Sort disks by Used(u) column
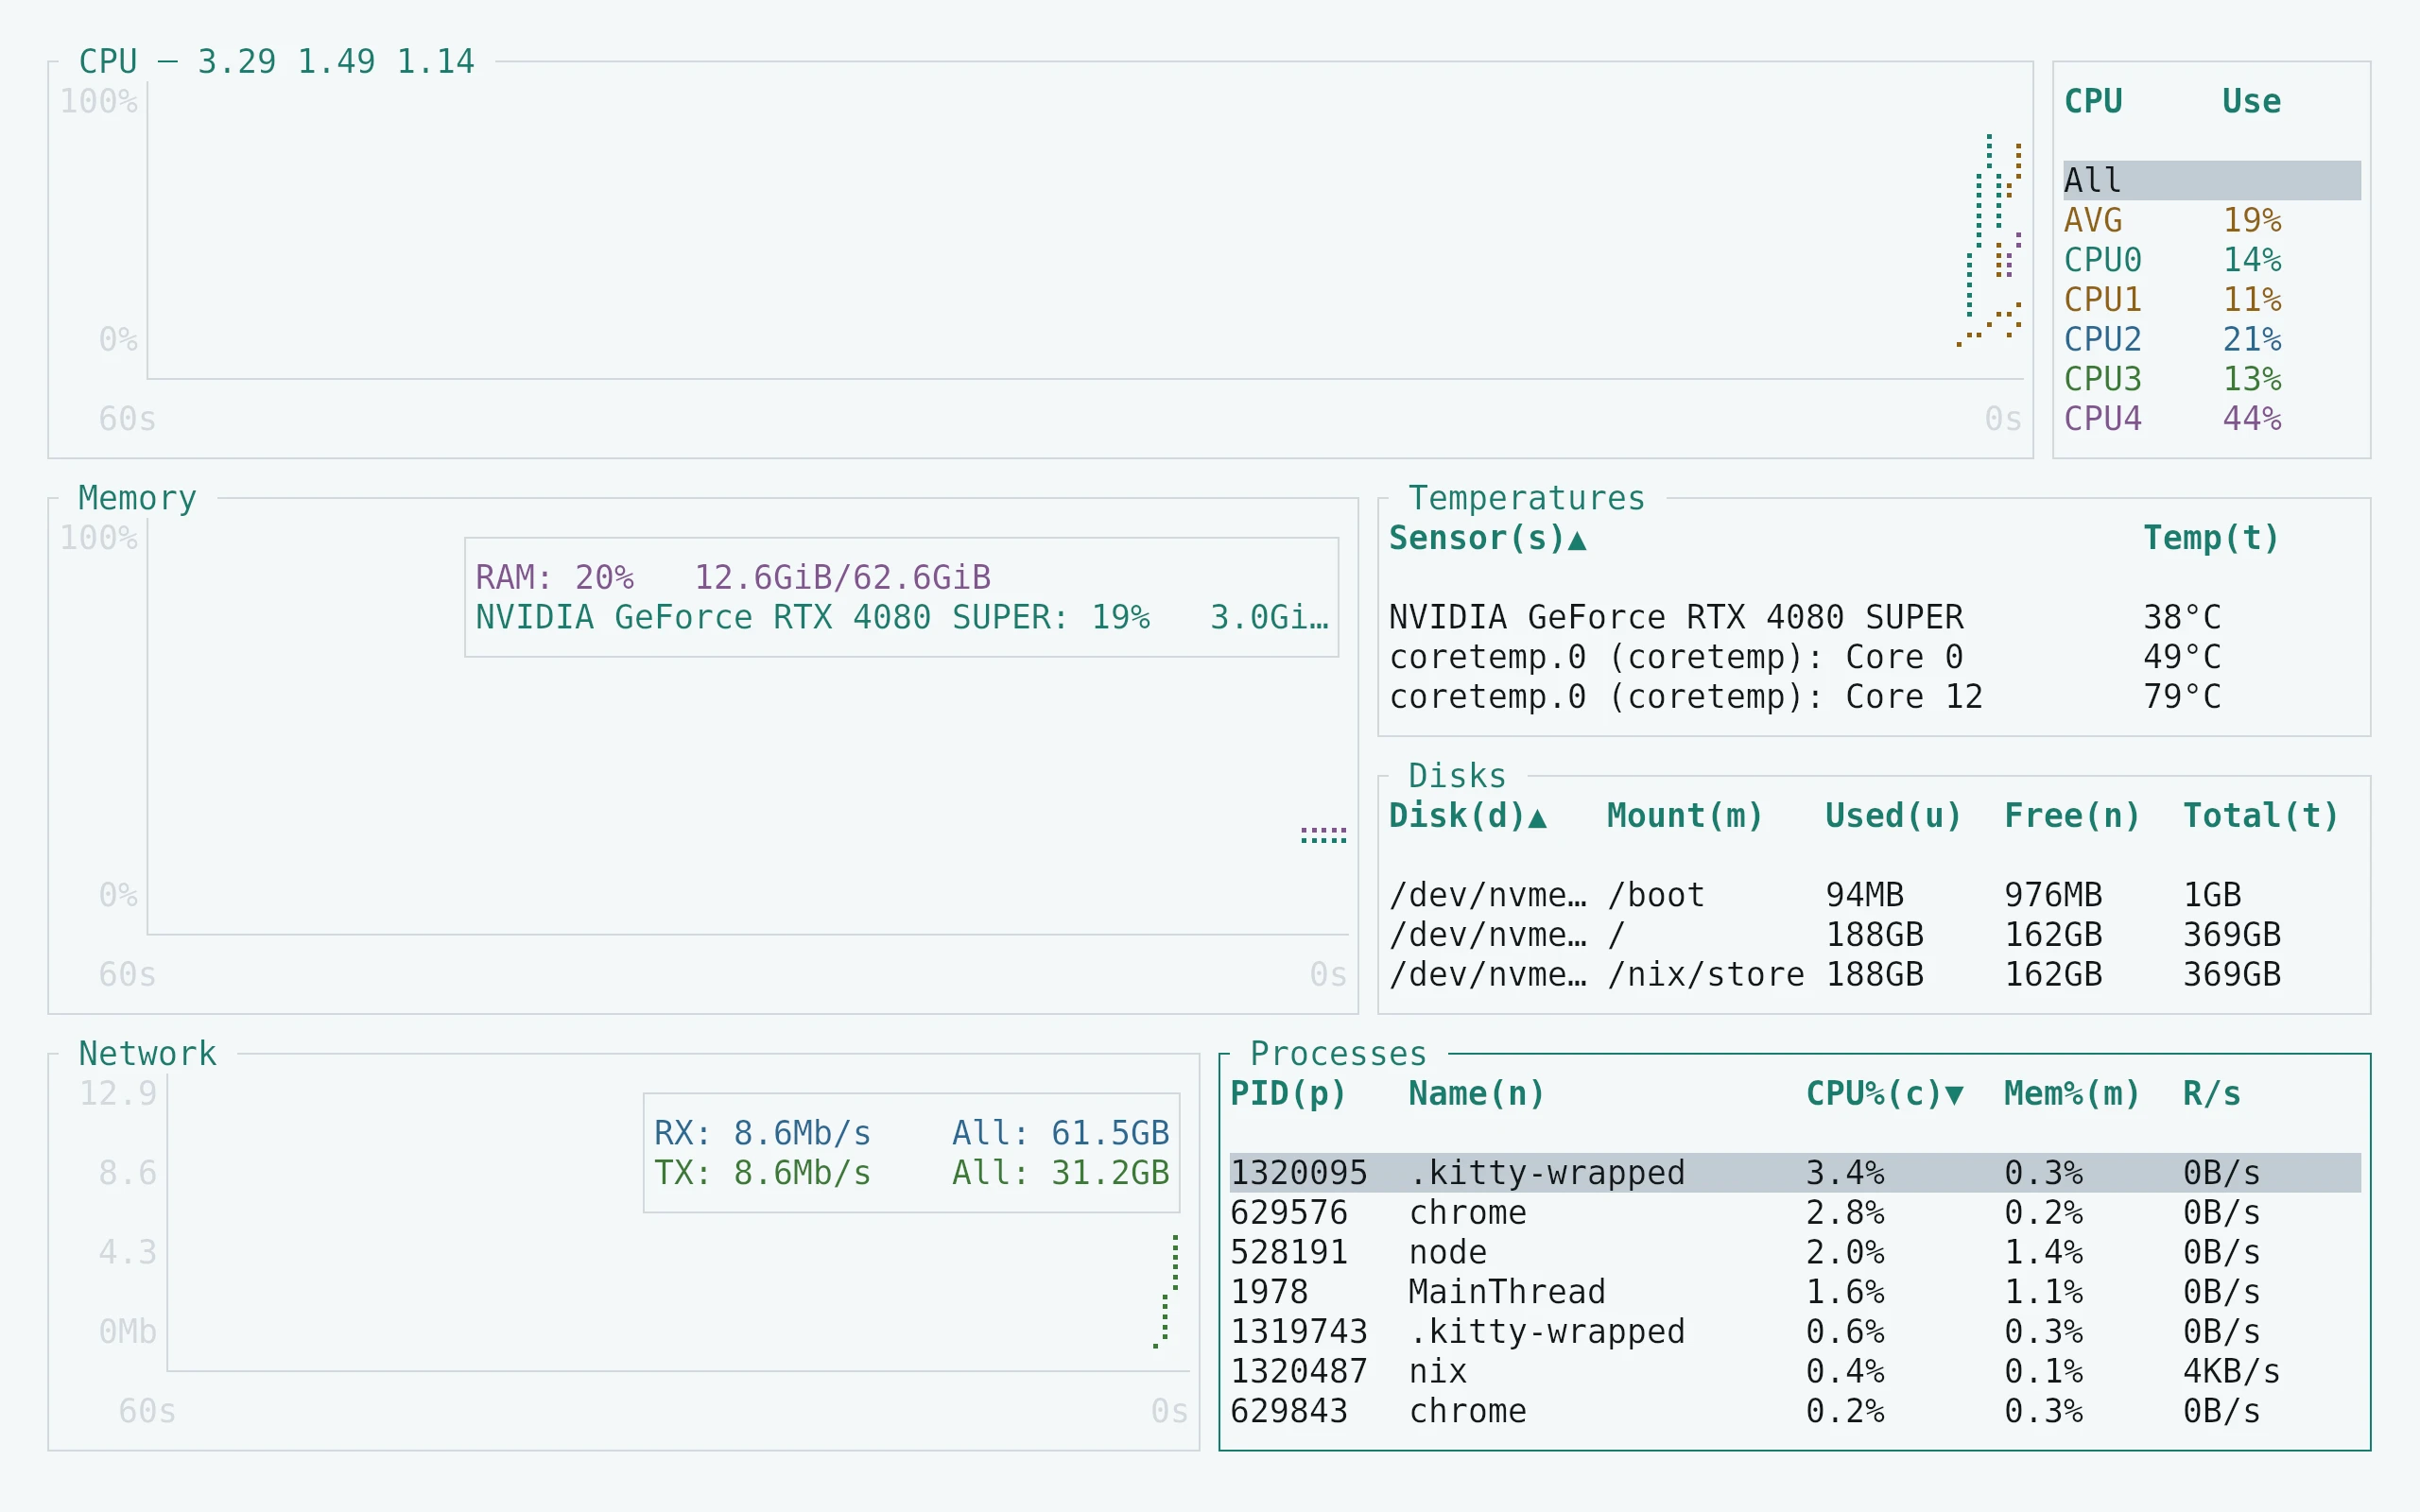 (1894, 816)
